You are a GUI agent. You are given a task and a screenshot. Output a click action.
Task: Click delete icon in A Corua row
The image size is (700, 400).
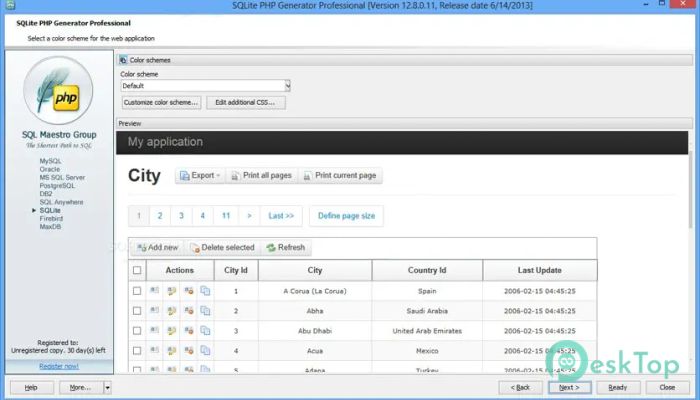(189, 291)
